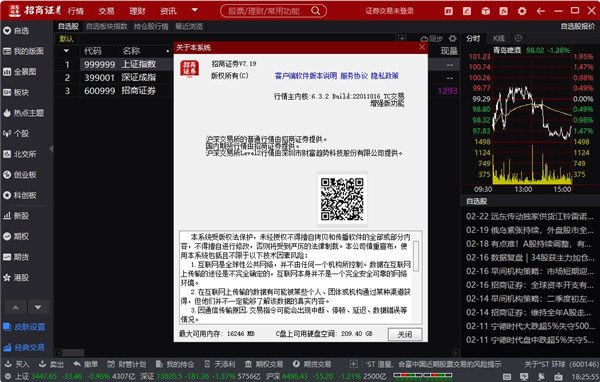Expand the top menu dropdown arrow after 资讯
The image size is (600, 382).
[194, 10]
